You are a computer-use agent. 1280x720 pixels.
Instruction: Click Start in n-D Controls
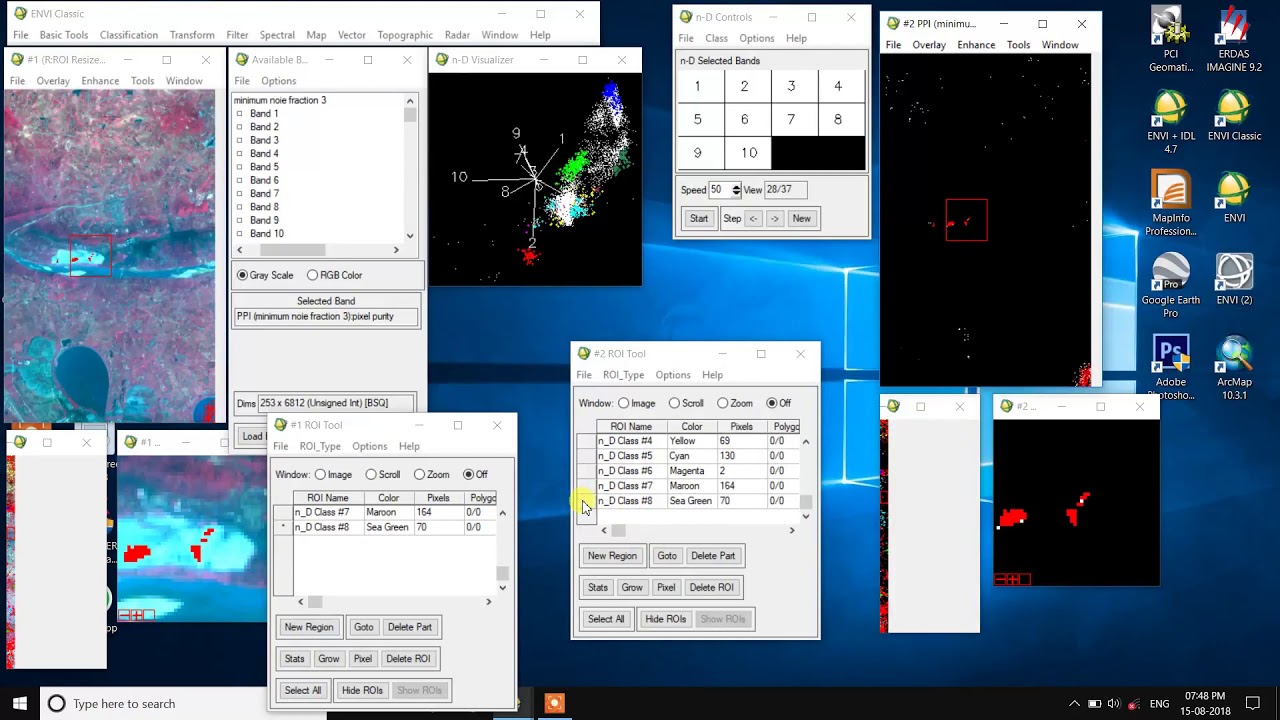tap(698, 218)
